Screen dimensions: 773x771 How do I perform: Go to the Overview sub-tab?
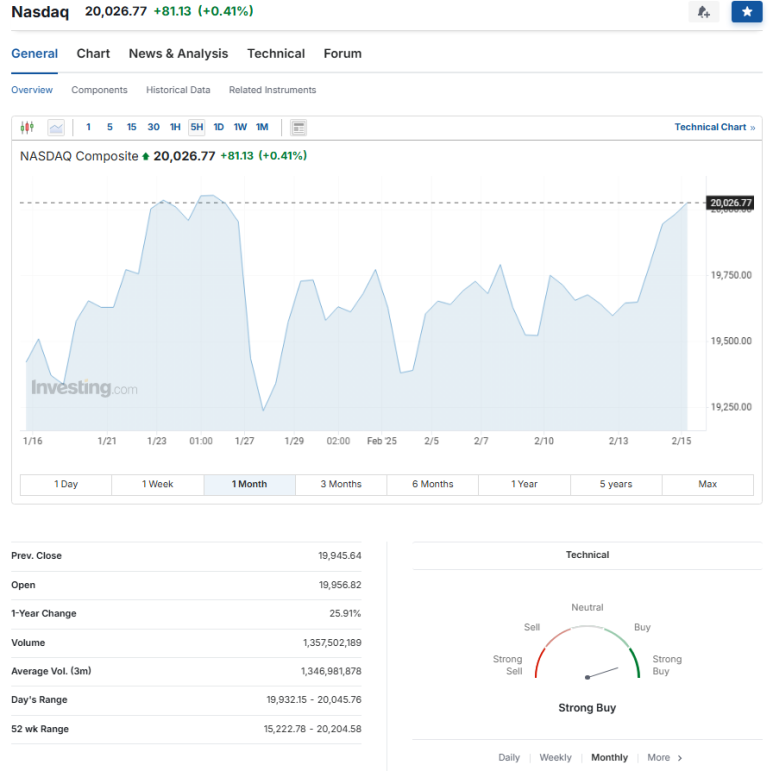coord(32,90)
